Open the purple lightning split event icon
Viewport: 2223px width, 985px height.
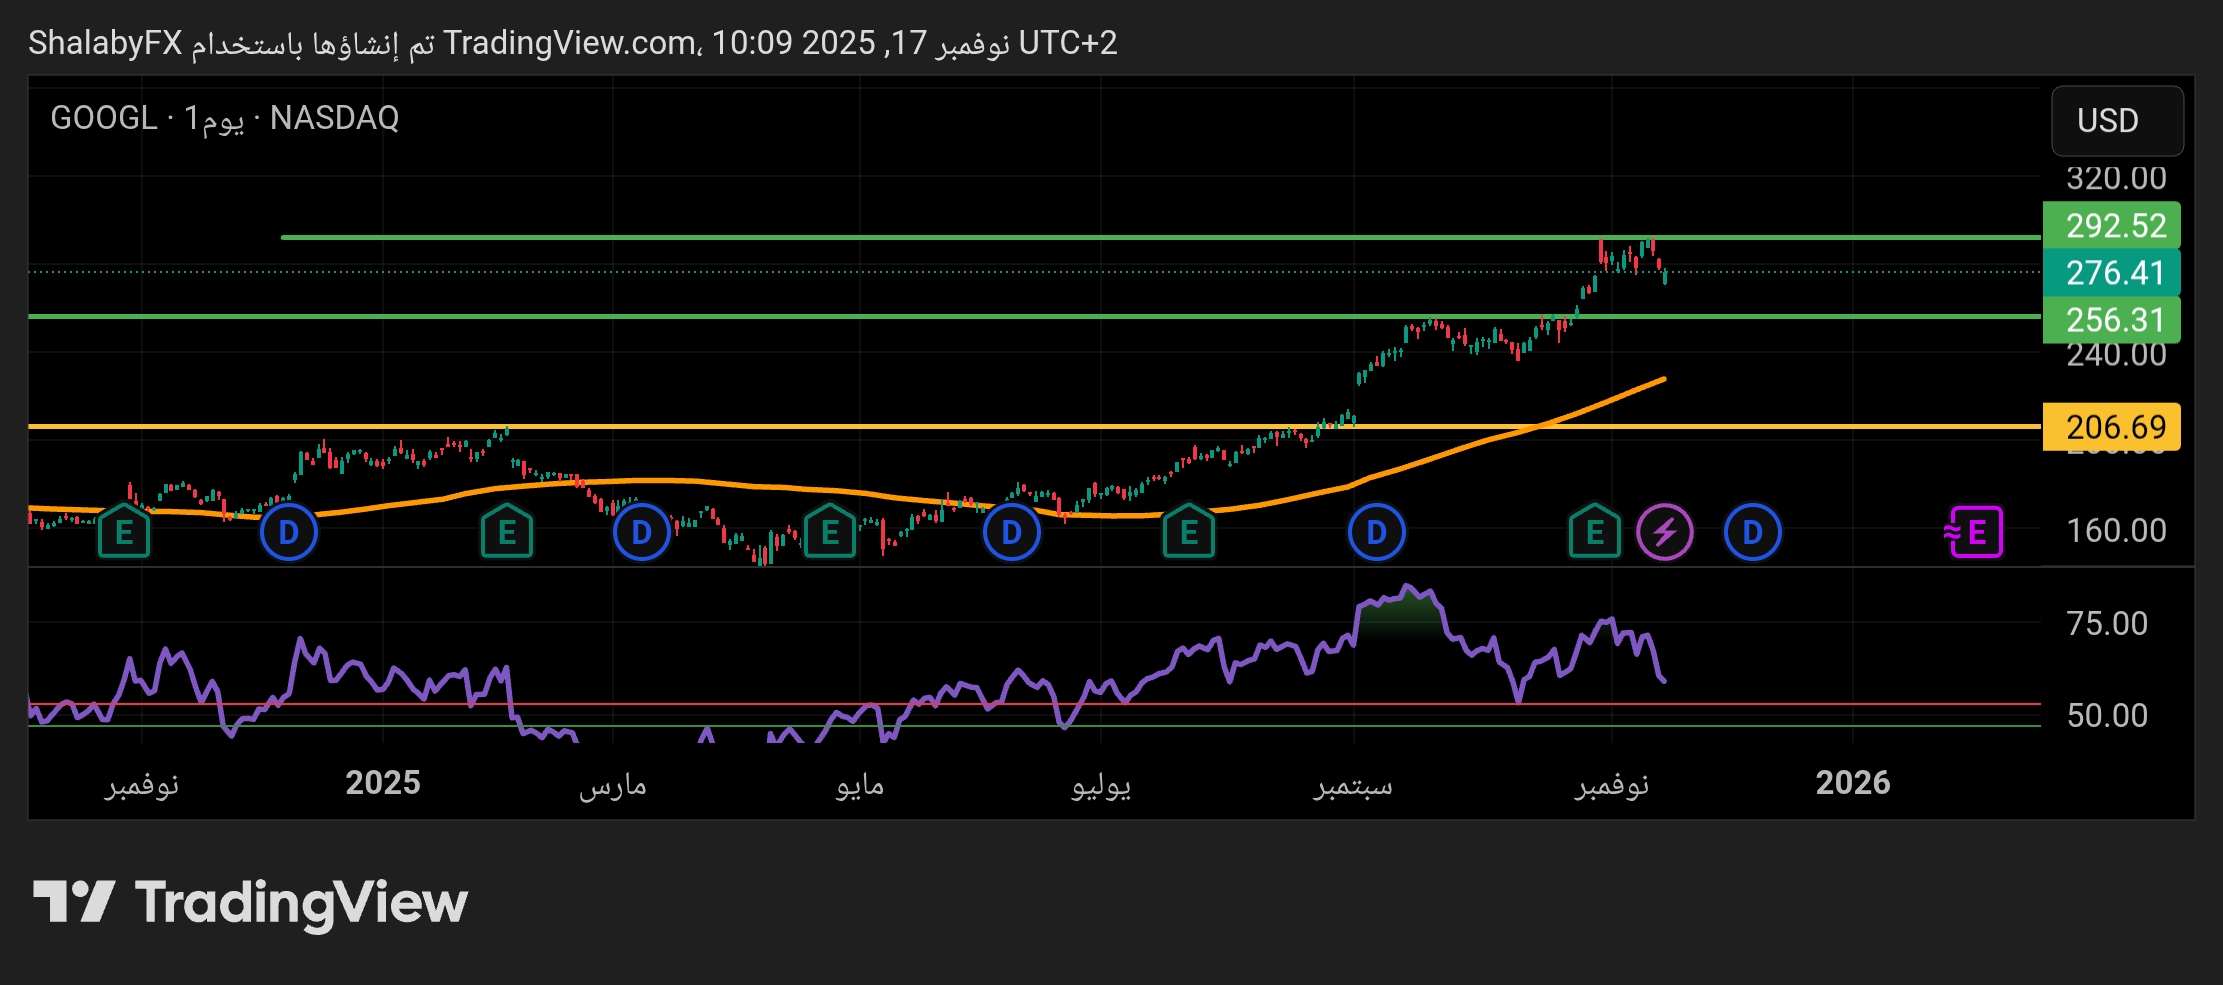tap(1664, 532)
